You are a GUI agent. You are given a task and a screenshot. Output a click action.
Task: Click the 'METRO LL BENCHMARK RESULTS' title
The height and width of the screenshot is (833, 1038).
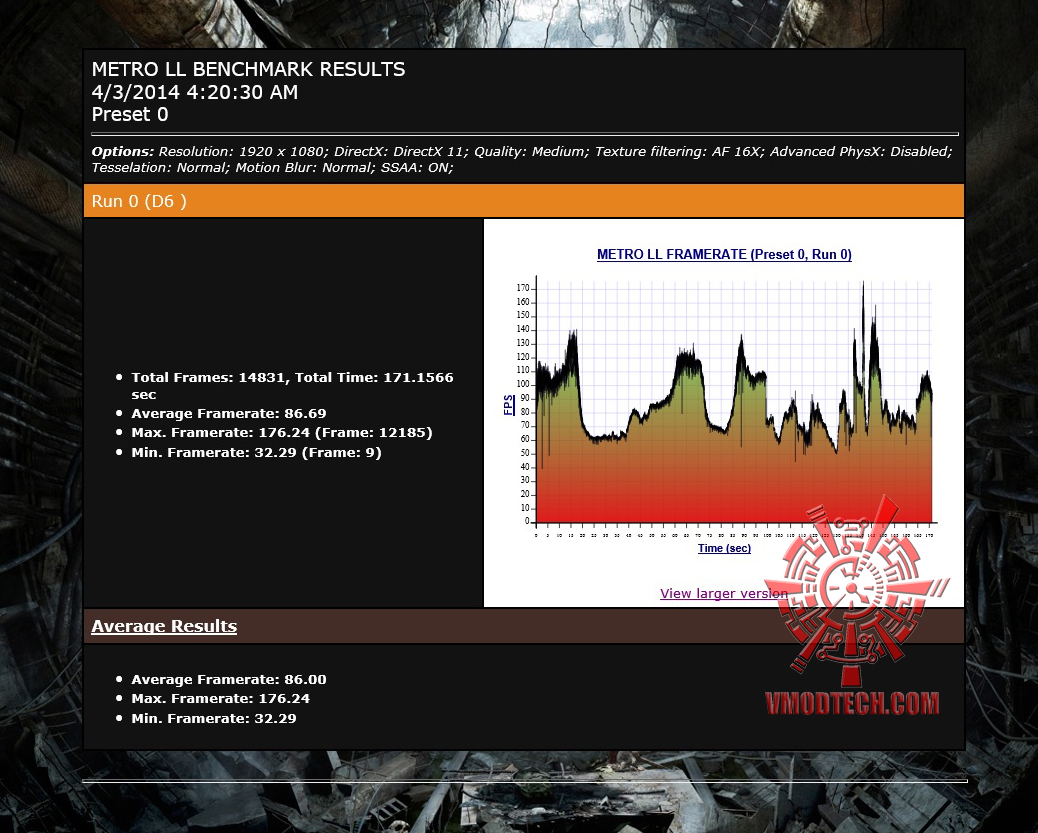coord(248,70)
